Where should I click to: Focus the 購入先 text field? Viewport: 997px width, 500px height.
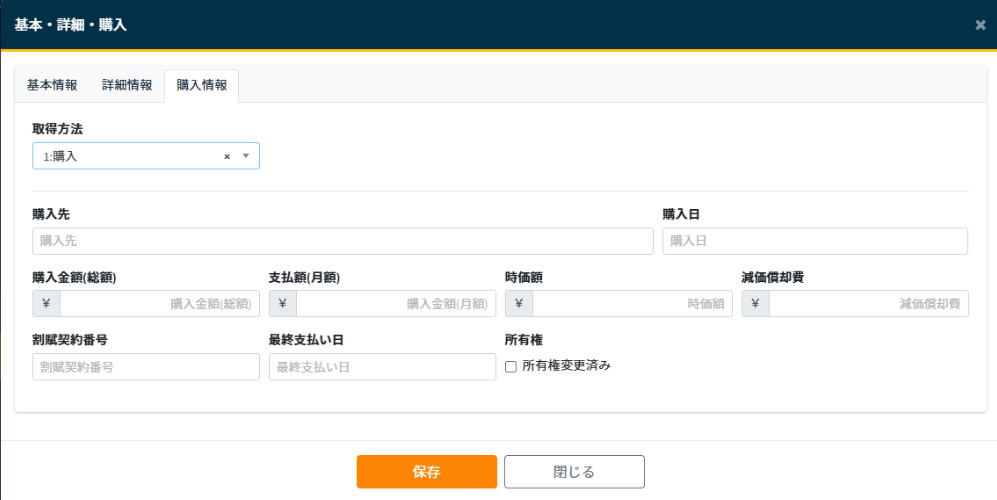click(x=342, y=241)
